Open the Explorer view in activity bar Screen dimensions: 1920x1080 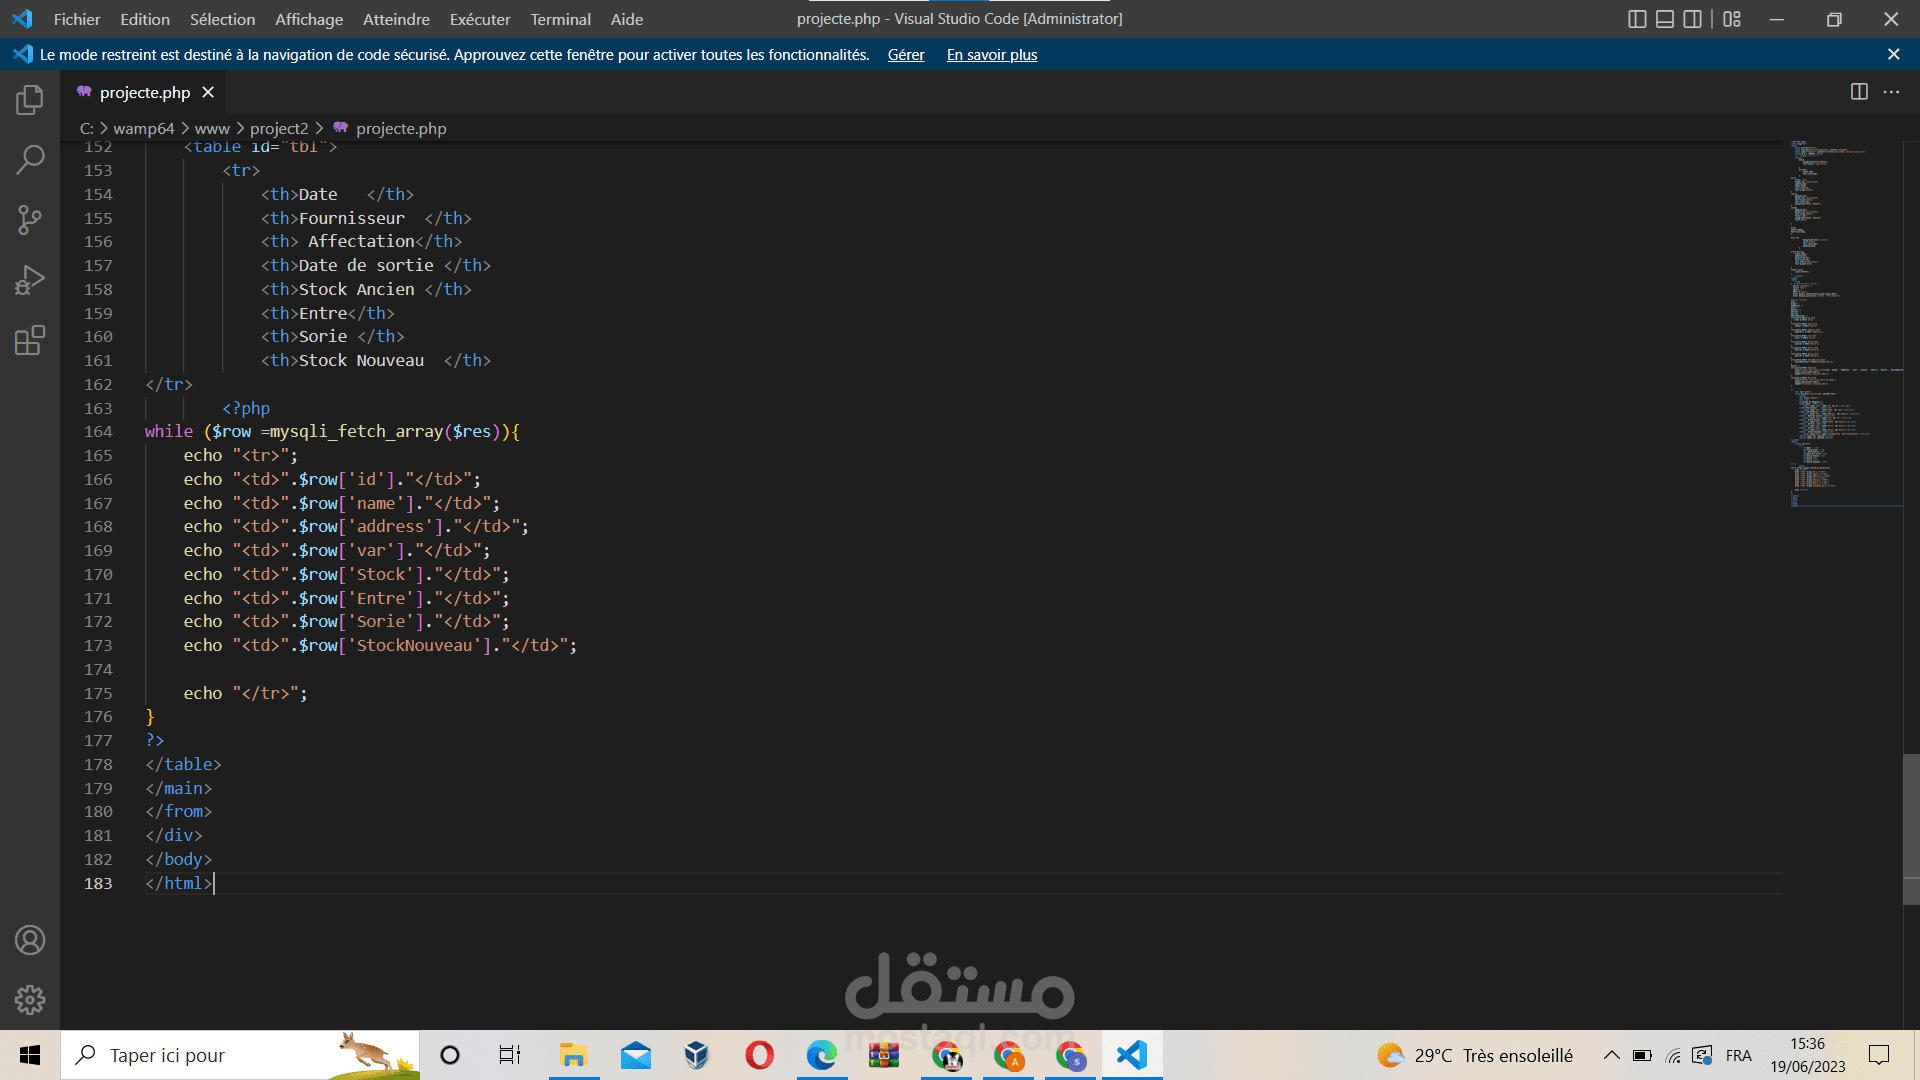click(30, 100)
